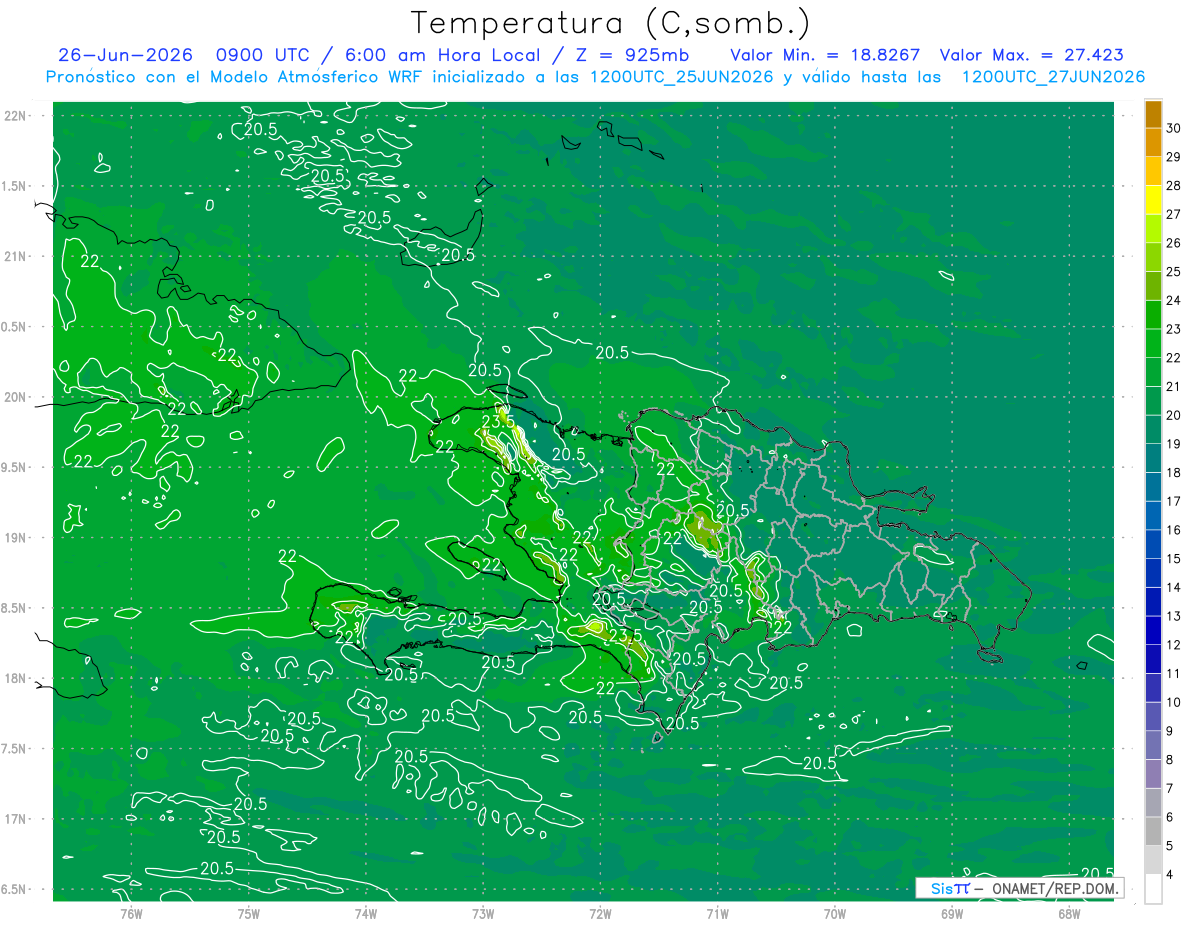
Task: Pick the lime legend swatch between 26 and 27
Action: point(1153,228)
